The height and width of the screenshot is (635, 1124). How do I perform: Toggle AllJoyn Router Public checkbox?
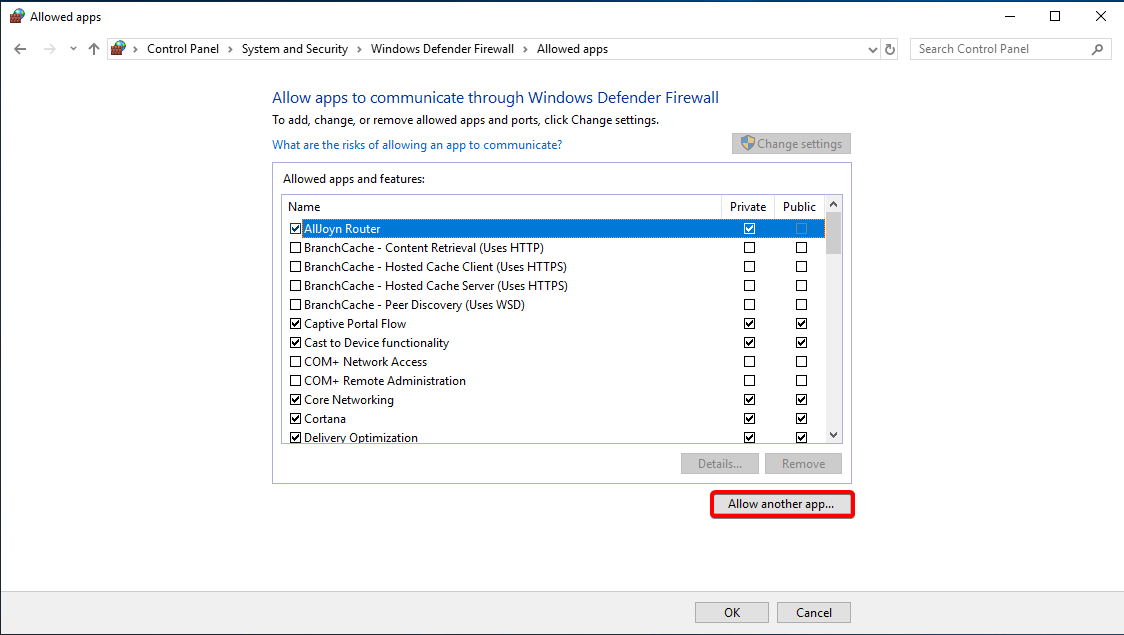(x=801, y=229)
